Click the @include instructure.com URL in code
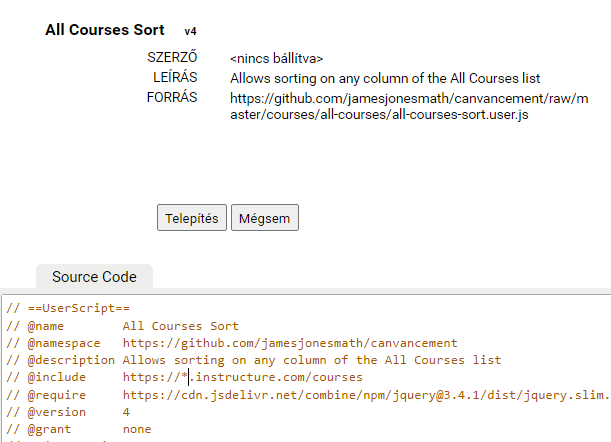611x442 pixels. pos(242,377)
